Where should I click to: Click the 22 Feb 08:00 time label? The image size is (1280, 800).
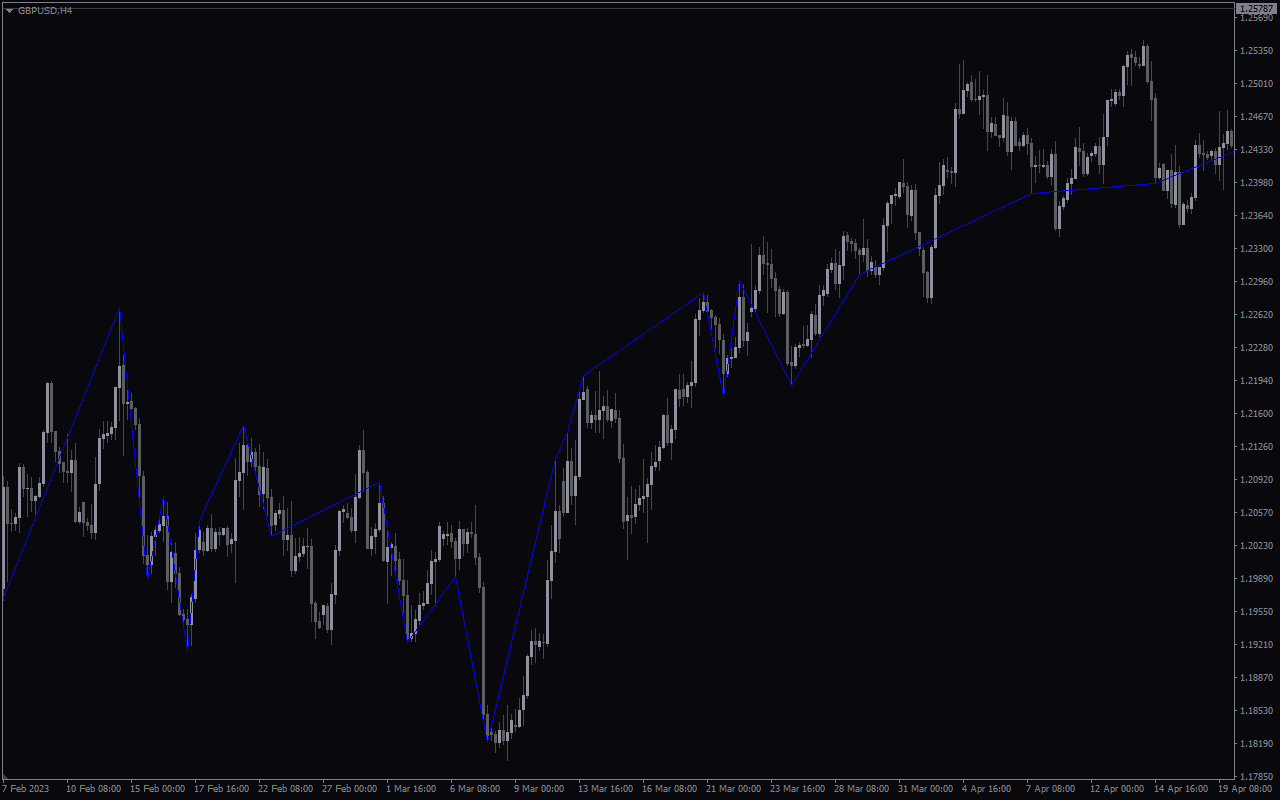pyautogui.click(x=286, y=788)
